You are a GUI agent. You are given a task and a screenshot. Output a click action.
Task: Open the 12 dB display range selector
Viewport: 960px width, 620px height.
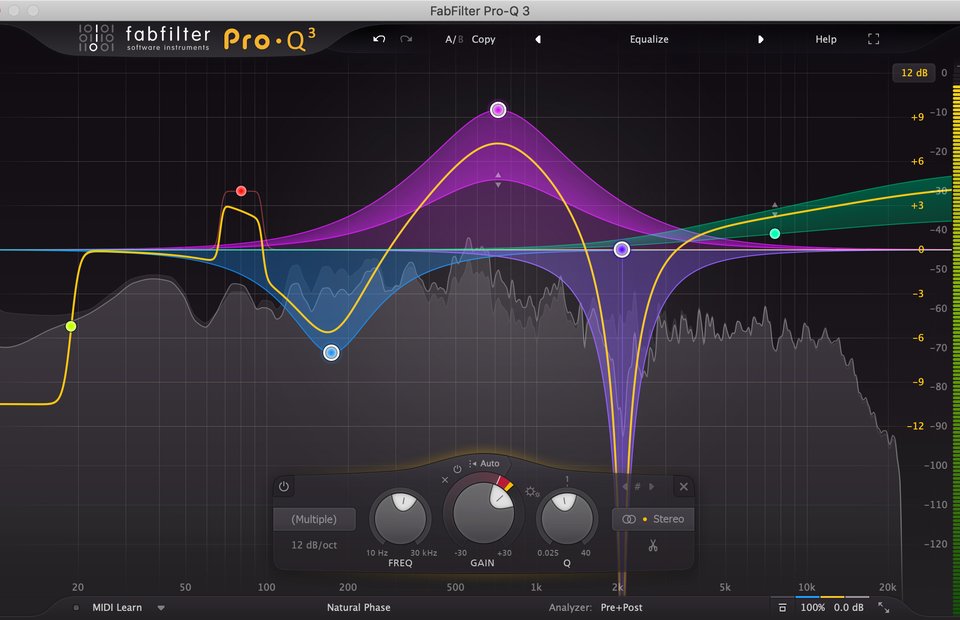913,73
